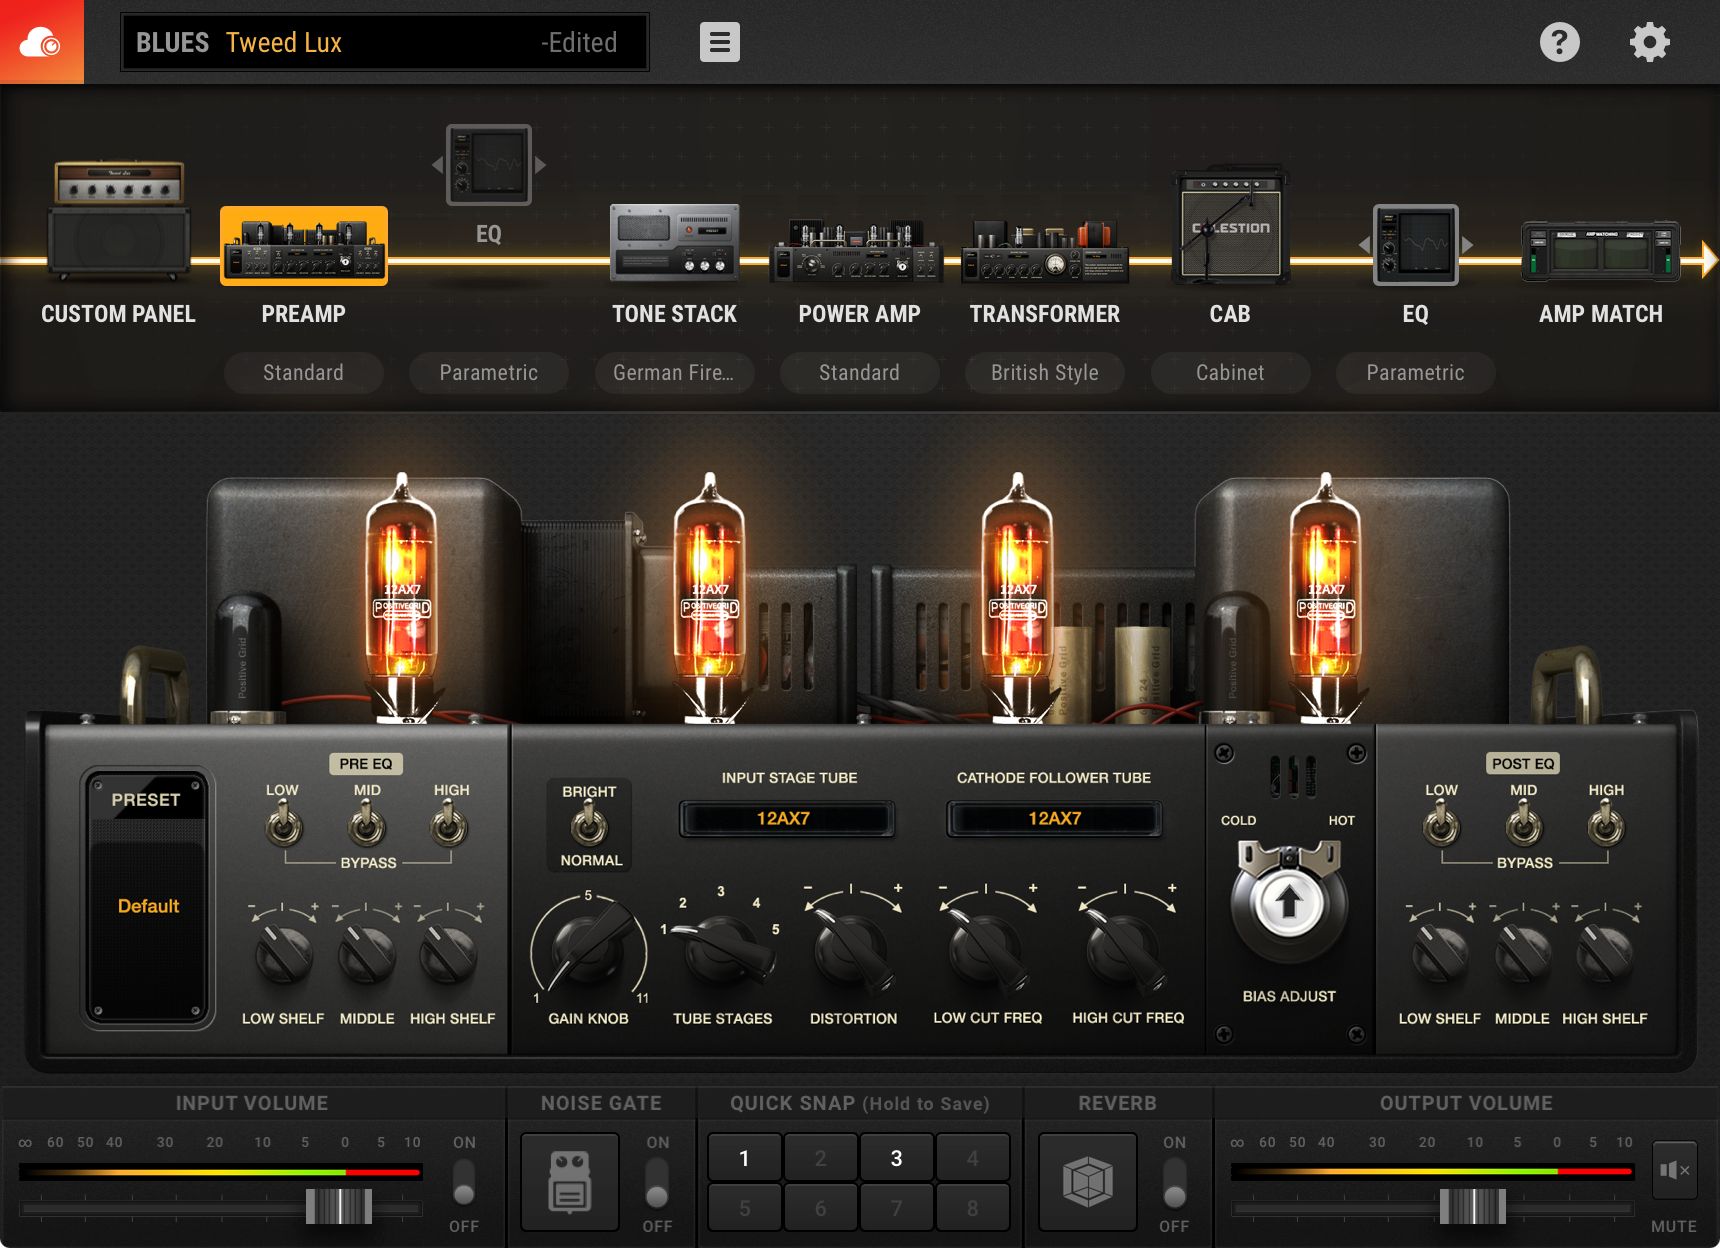Select the Power Amp module icon
This screenshot has height=1248, width=1720.
[x=859, y=251]
